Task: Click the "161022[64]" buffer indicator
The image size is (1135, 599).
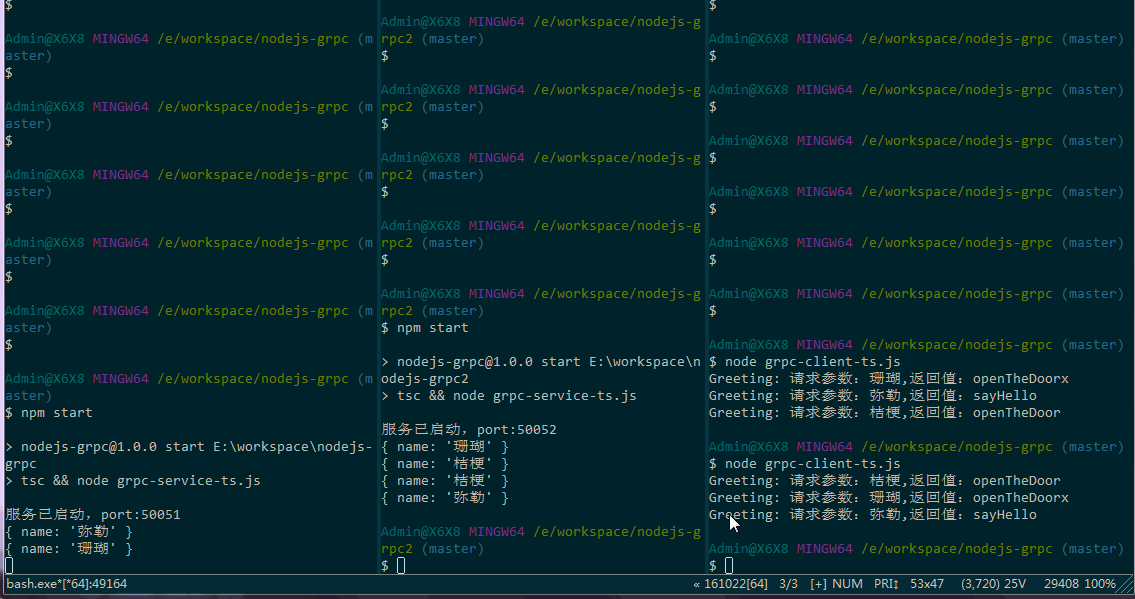Action: [734, 583]
